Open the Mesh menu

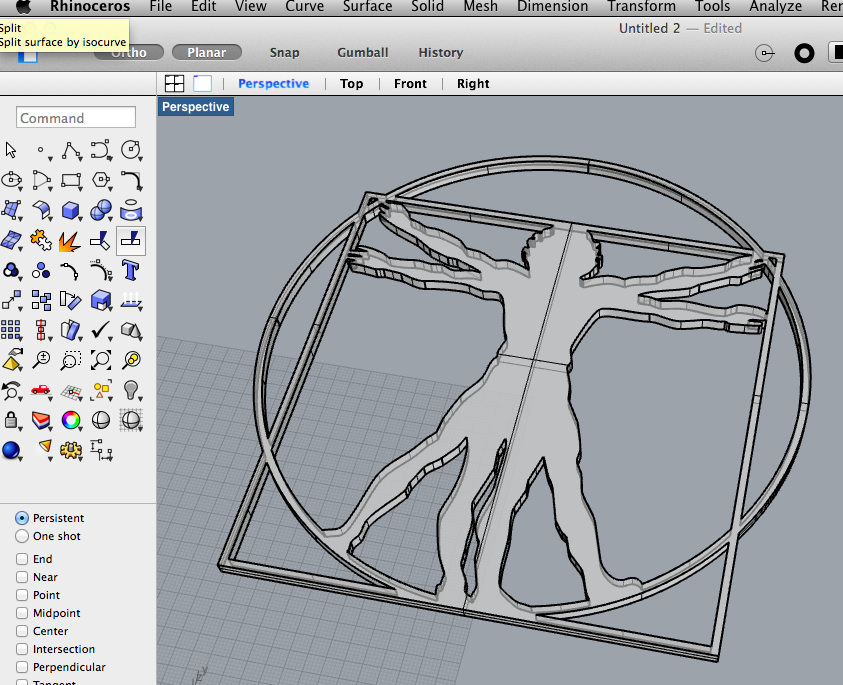[481, 6]
